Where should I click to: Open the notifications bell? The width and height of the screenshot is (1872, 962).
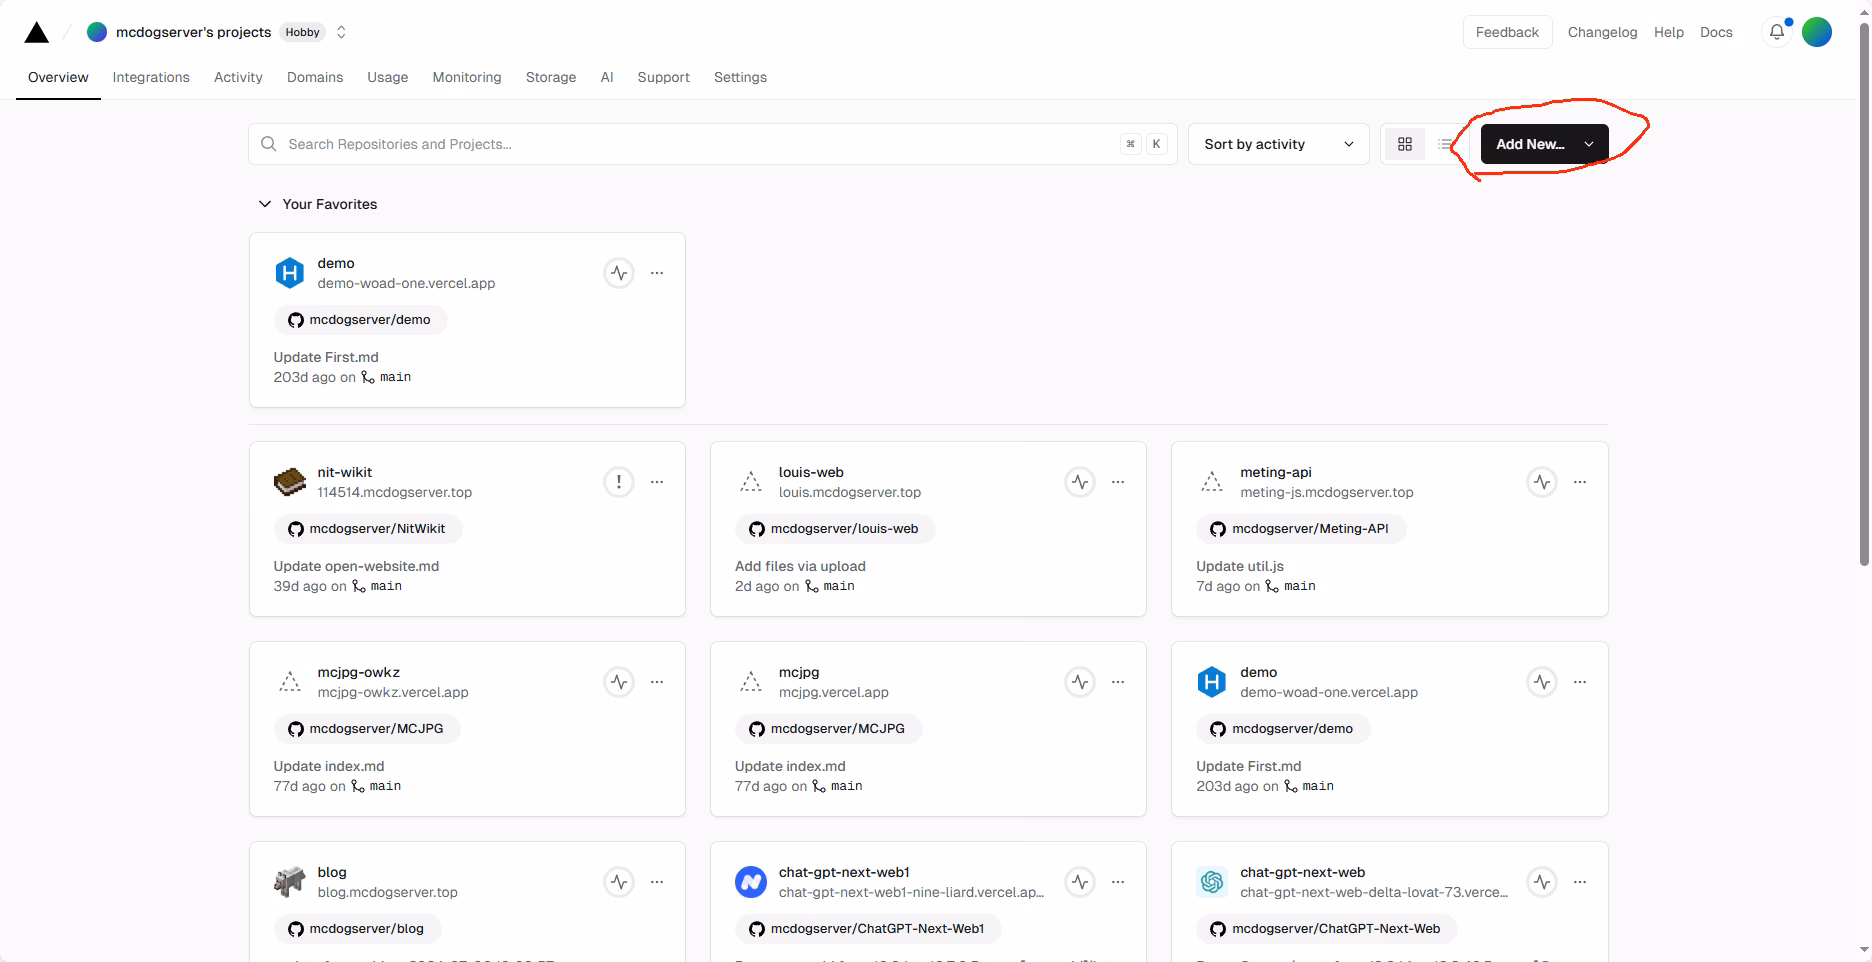coord(1777,32)
